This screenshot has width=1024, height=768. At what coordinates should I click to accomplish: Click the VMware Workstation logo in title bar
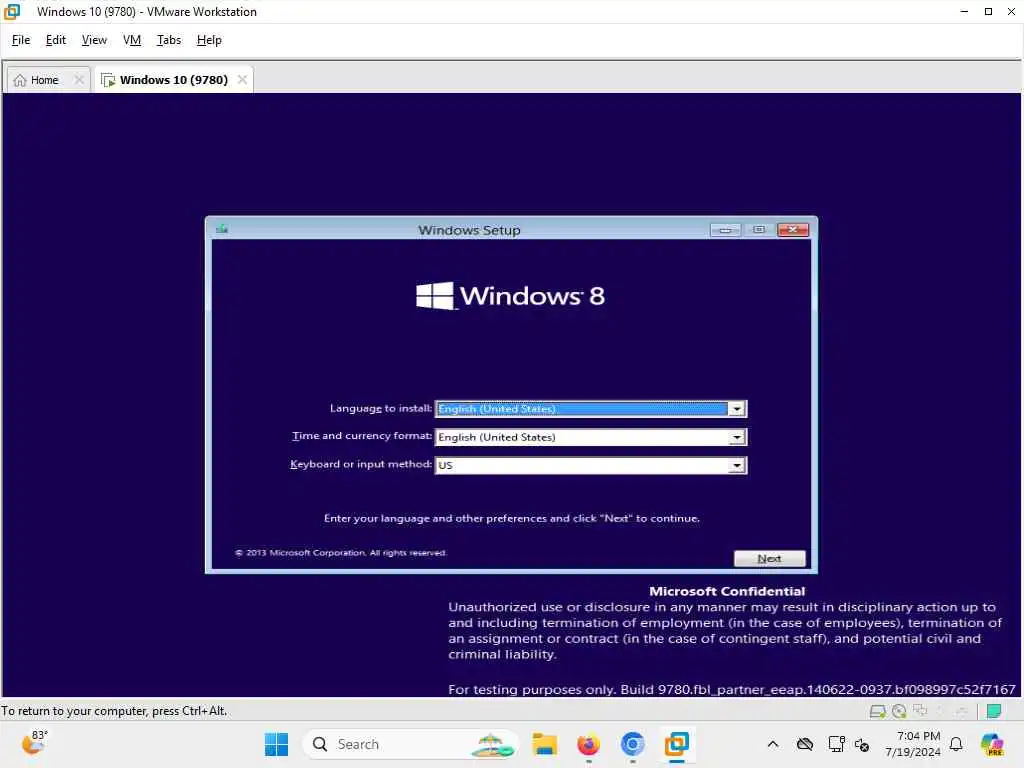[12, 11]
